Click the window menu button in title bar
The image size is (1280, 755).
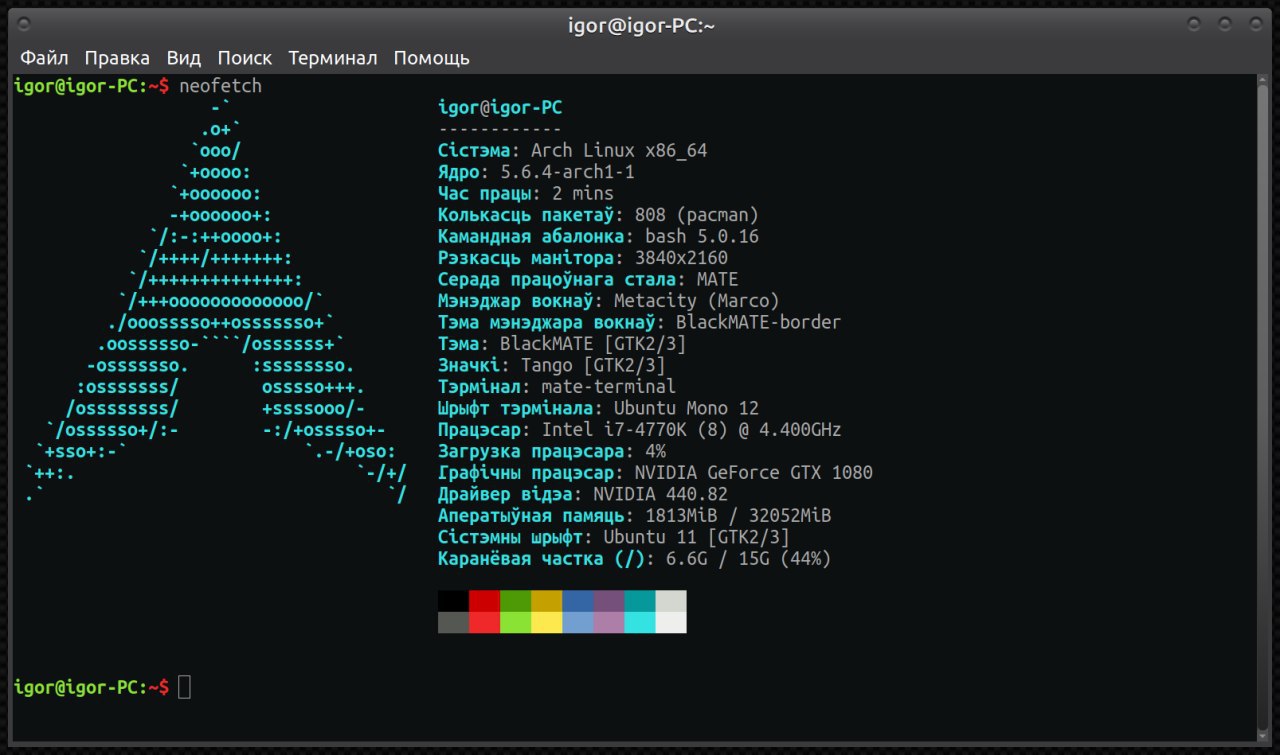25,22
